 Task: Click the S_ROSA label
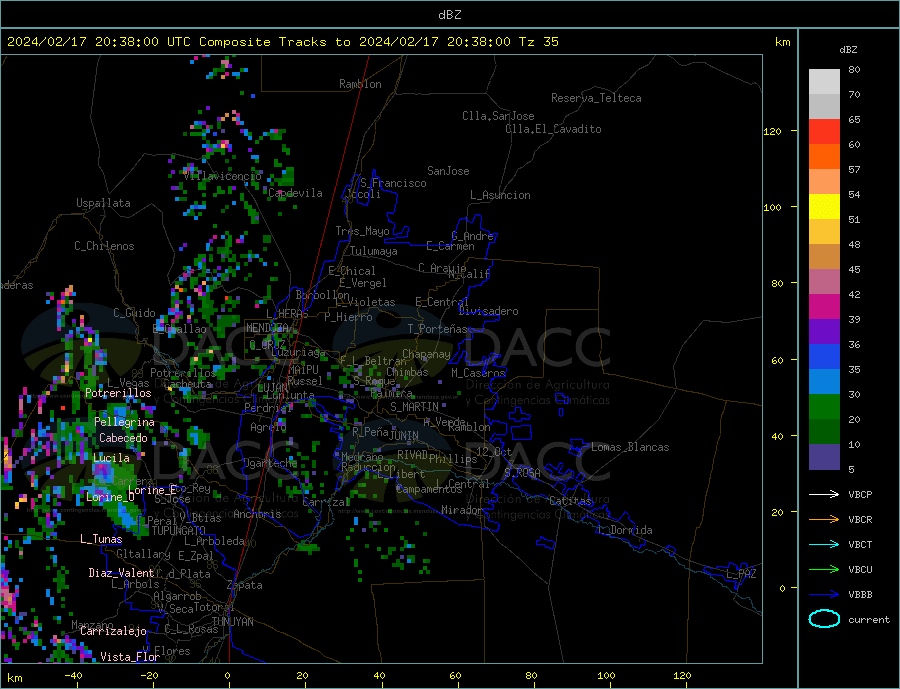tap(522, 473)
